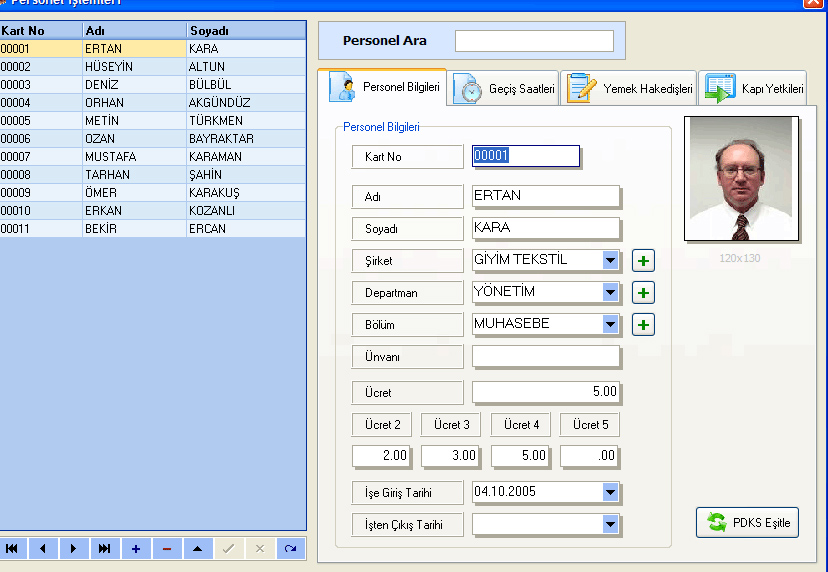The width and height of the screenshot is (828, 572).
Task: Add new record with plus navigator button
Action: coord(136,549)
